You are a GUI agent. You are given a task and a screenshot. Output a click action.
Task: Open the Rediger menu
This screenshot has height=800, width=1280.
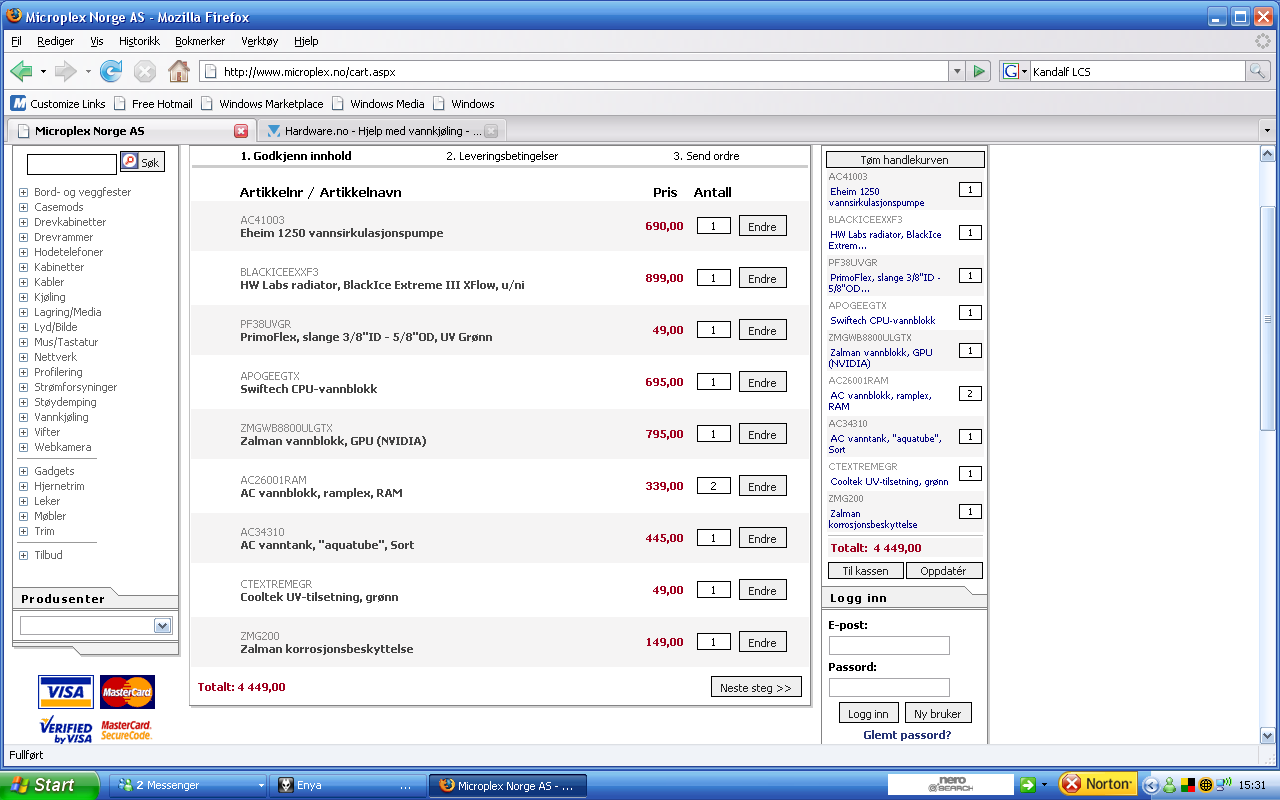(56, 41)
